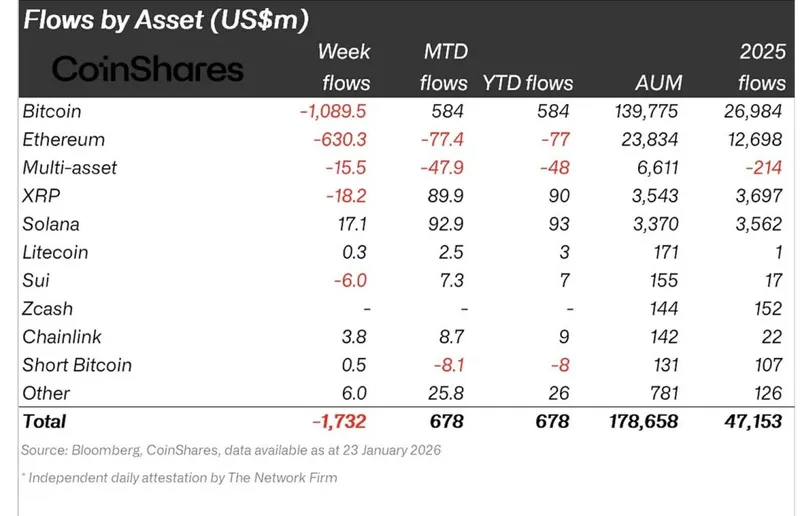Click the AUM column header

tap(657, 83)
